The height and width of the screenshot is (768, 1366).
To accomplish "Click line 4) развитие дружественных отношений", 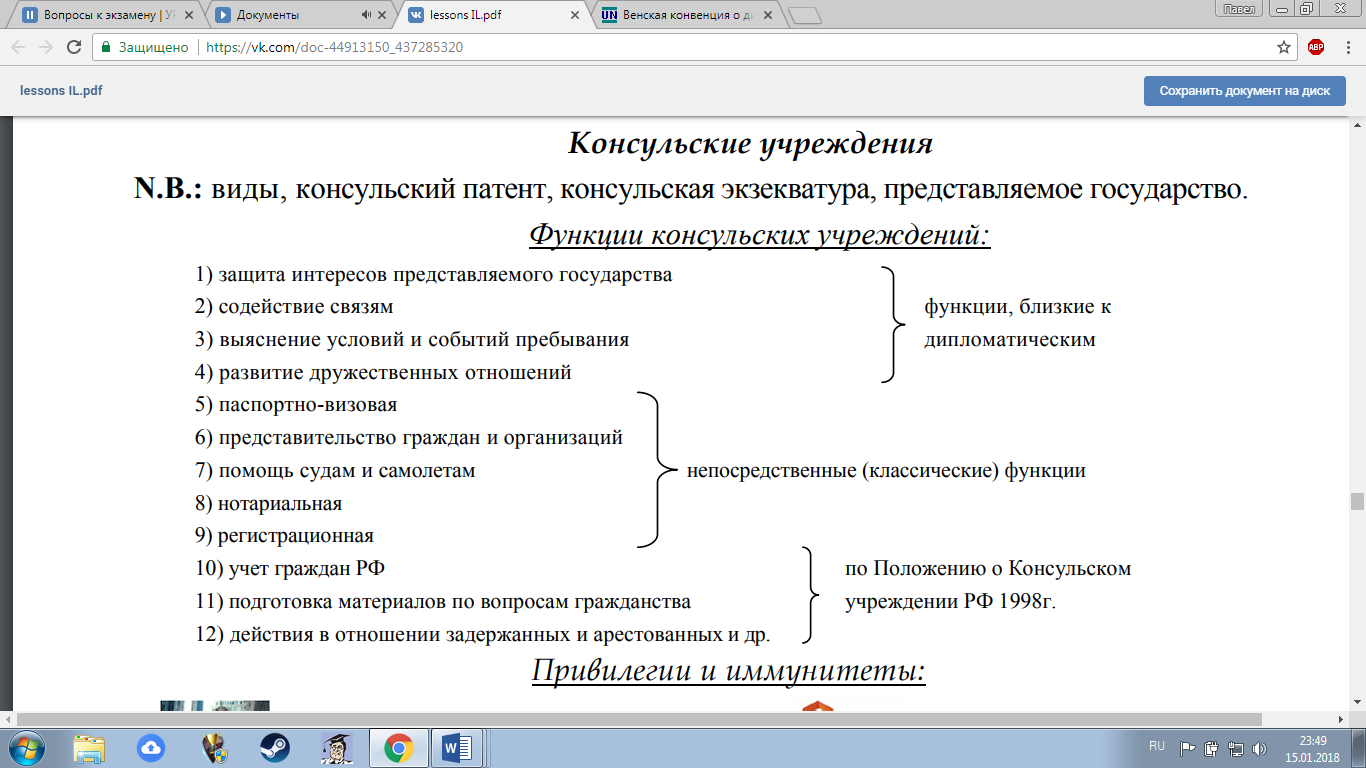I will click(383, 372).
